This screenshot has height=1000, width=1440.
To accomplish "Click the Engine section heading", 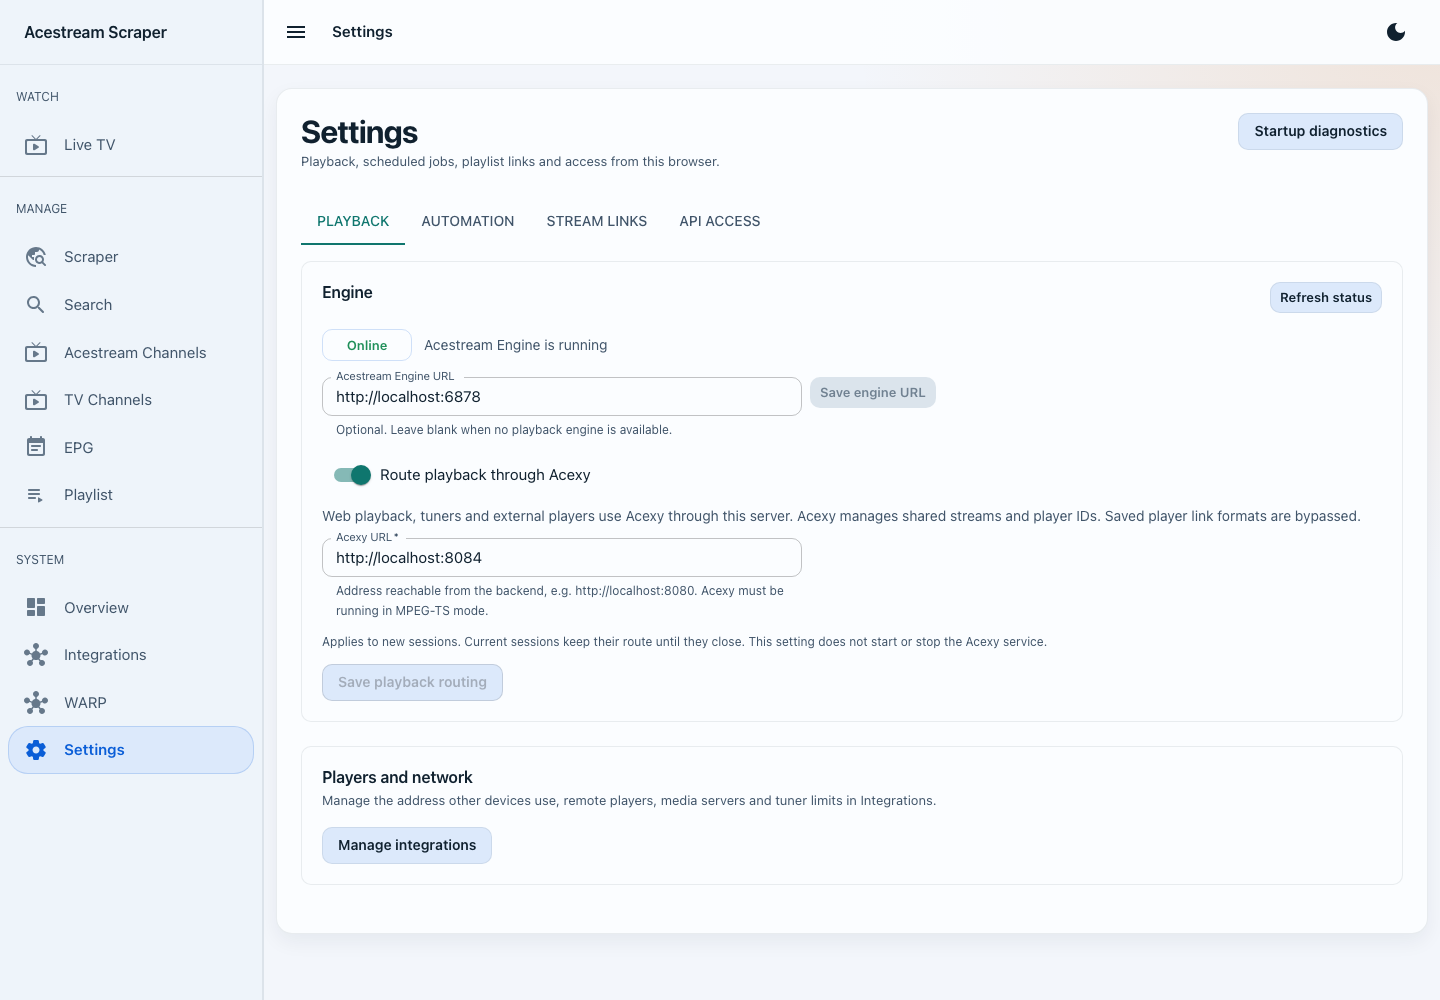I will click(x=347, y=292).
